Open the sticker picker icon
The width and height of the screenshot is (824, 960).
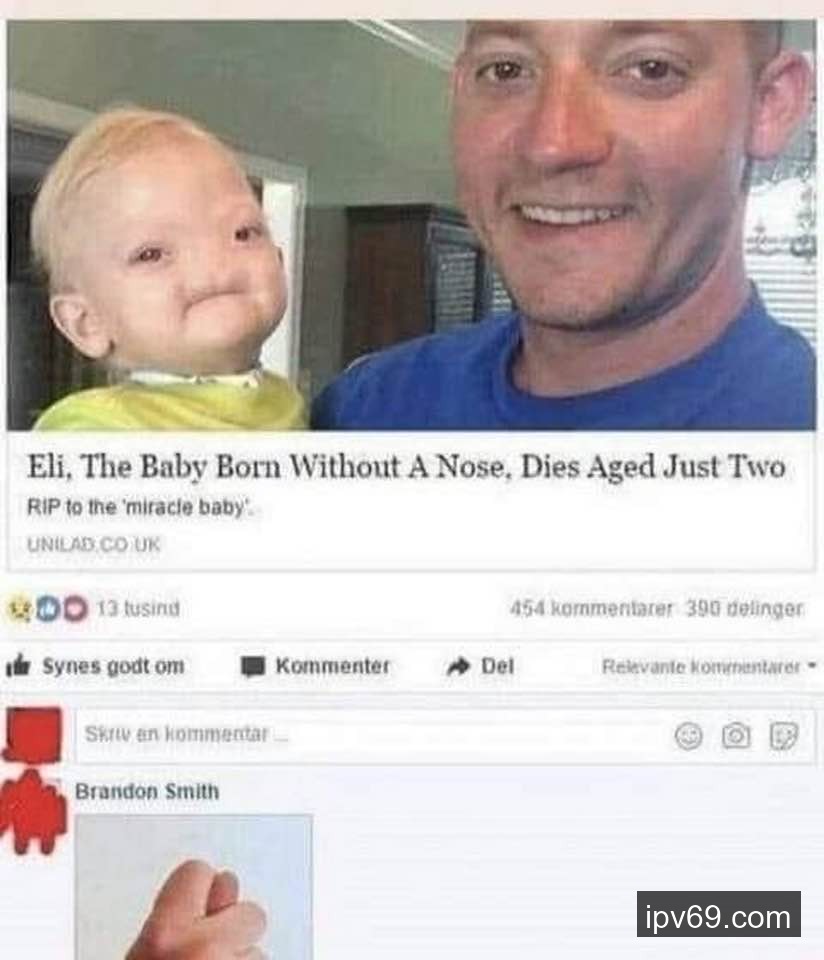[x=784, y=735]
